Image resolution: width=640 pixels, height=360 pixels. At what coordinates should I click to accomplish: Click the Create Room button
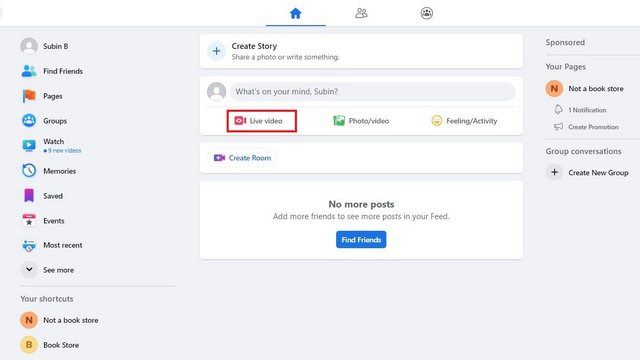coord(242,158)
